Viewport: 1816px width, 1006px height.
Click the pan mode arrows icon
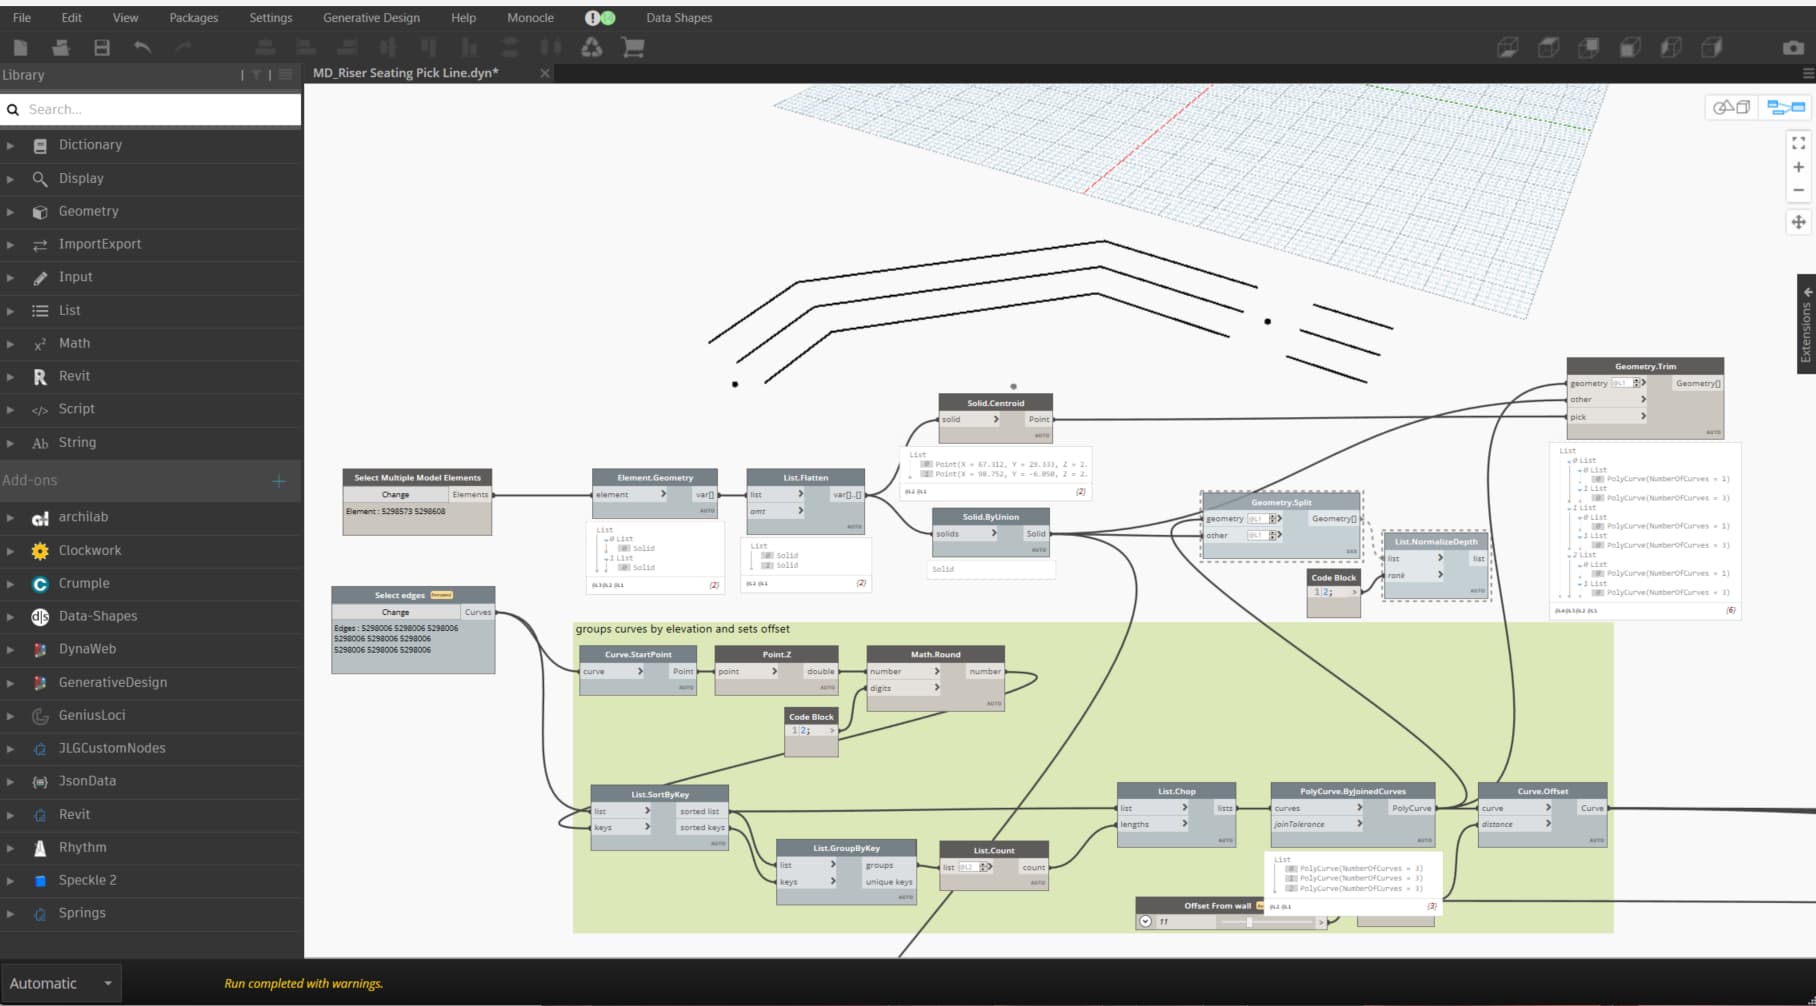tap(1798, 222)
